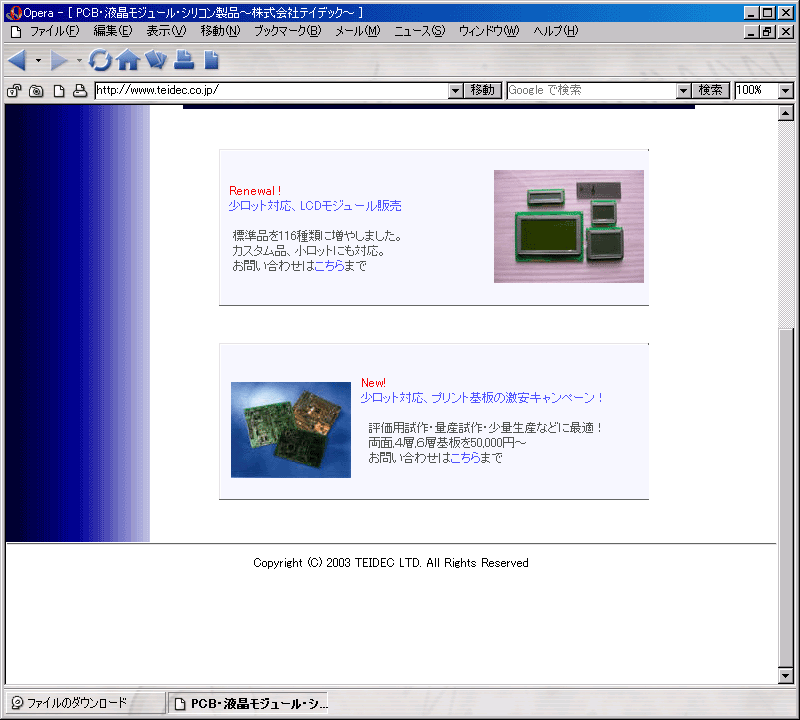Click the print icon in main toolbar
800x720 pixels.
coord(184,60)
